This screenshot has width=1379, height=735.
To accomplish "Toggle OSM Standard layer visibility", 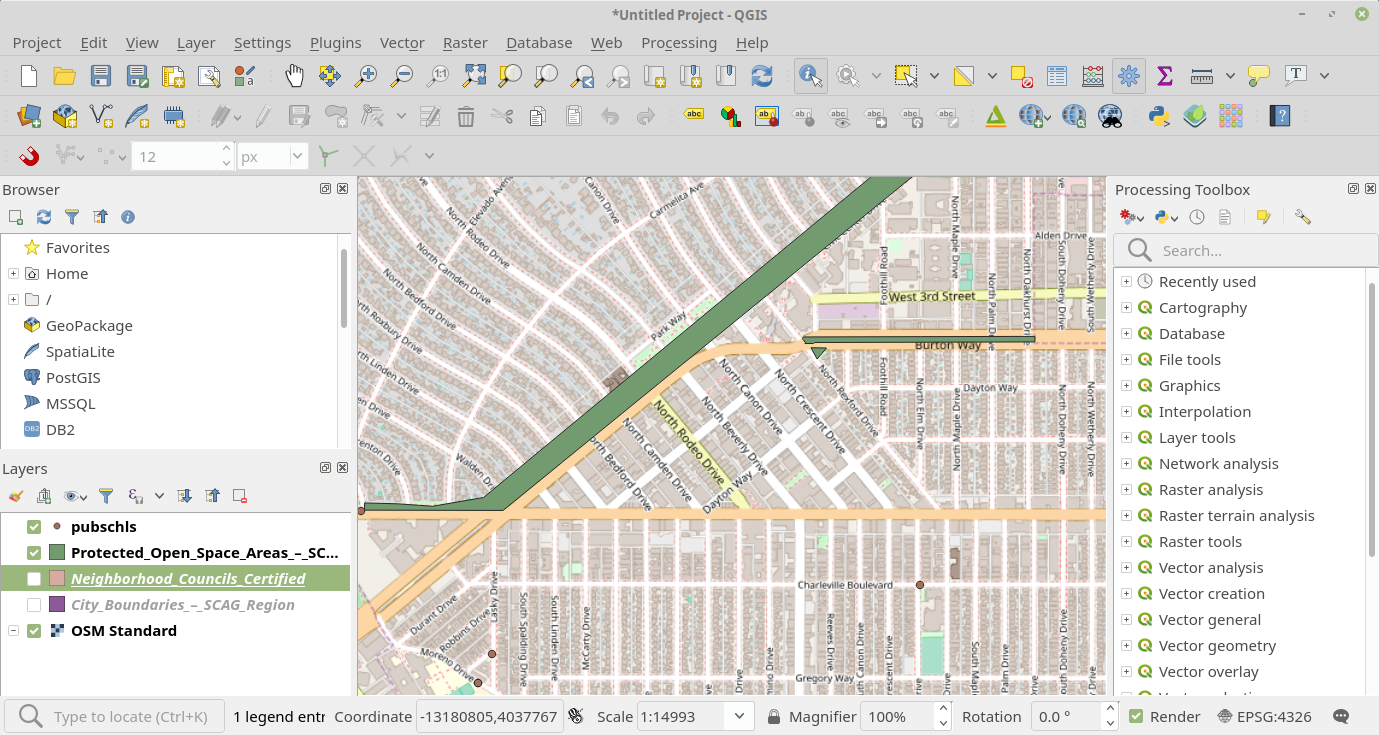I will coord(34,631).
